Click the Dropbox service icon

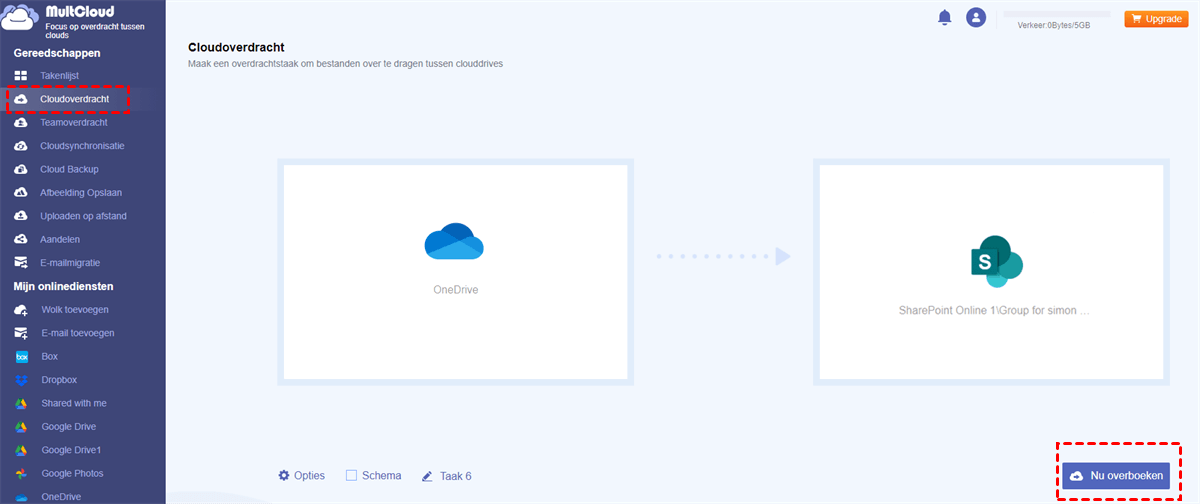point(21,380)
